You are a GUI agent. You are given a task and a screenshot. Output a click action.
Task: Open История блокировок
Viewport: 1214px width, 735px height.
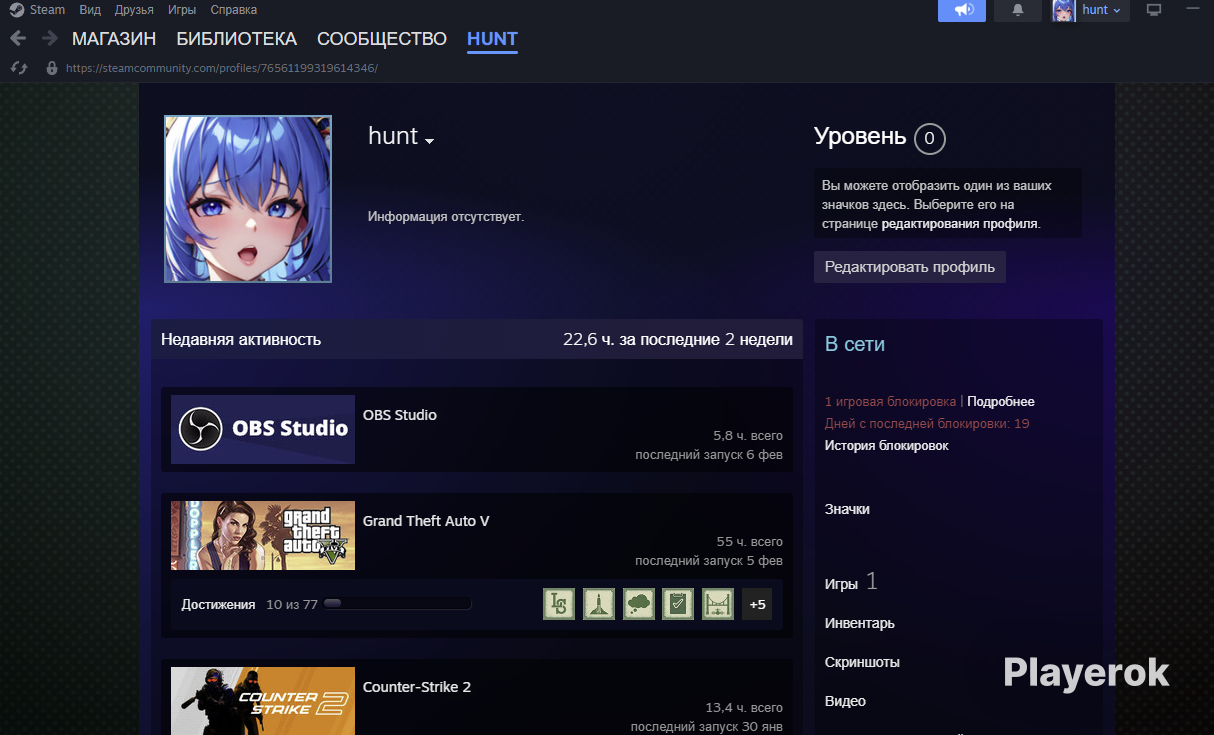[x=887, y=445]
